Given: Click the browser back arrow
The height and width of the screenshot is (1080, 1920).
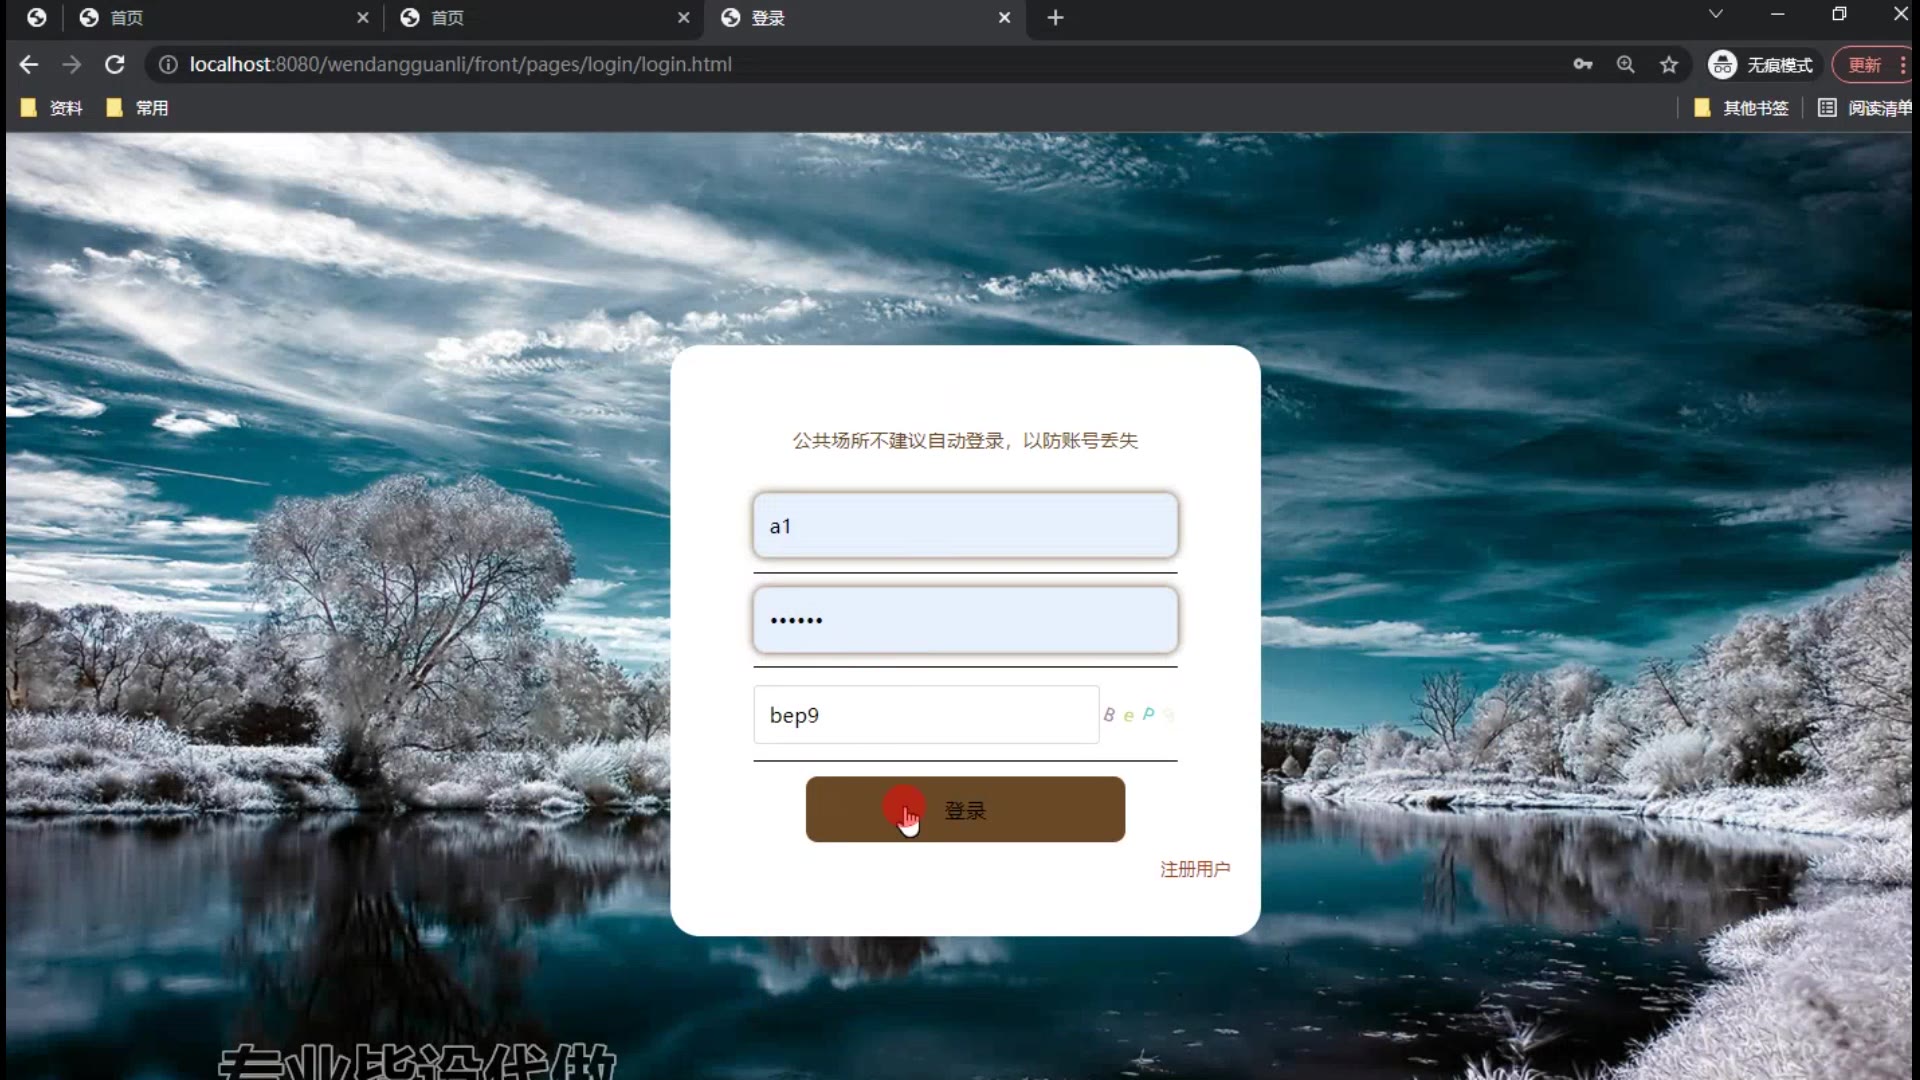Looking at the screenshot, I should [29, 65].
